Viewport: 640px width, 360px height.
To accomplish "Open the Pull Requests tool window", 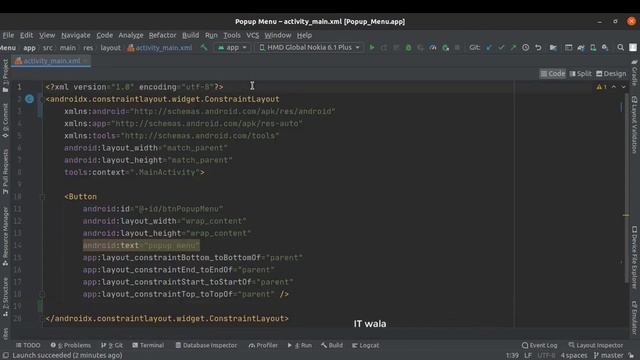I will coord(5,171).
